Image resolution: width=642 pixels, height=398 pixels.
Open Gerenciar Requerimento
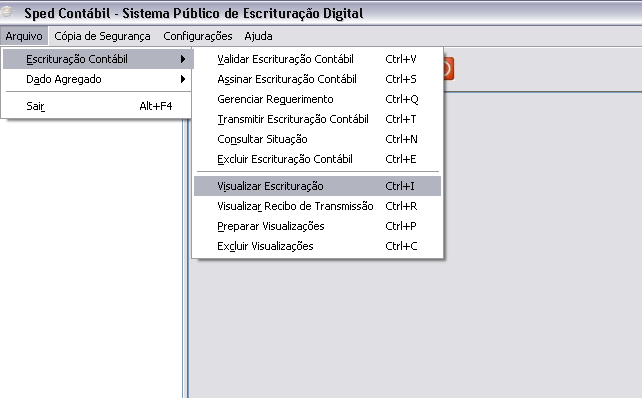pos(317,99)
